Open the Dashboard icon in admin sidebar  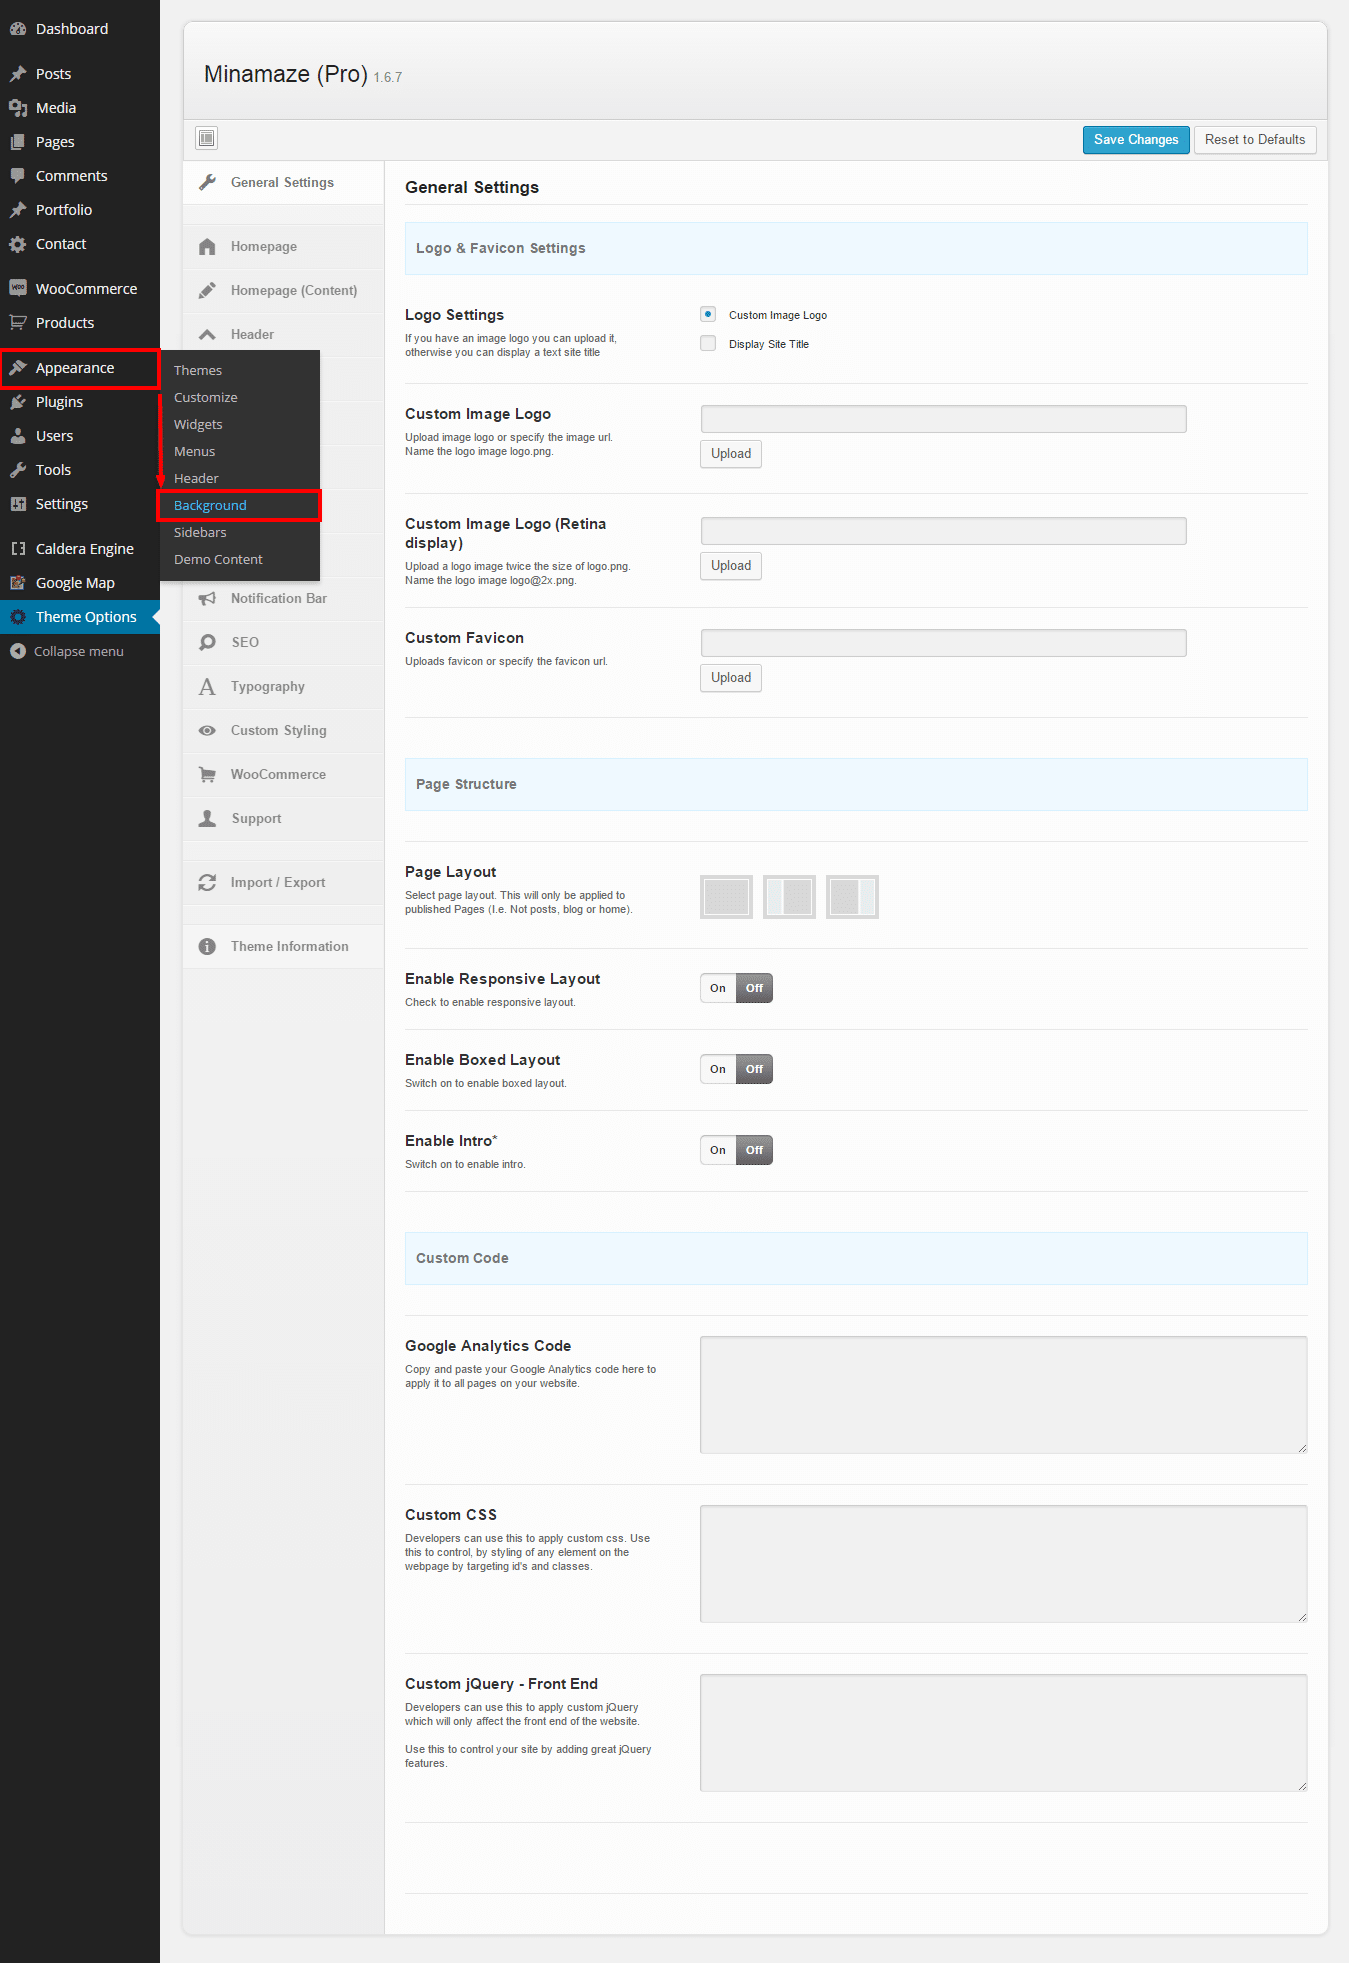tap(18, 29)
